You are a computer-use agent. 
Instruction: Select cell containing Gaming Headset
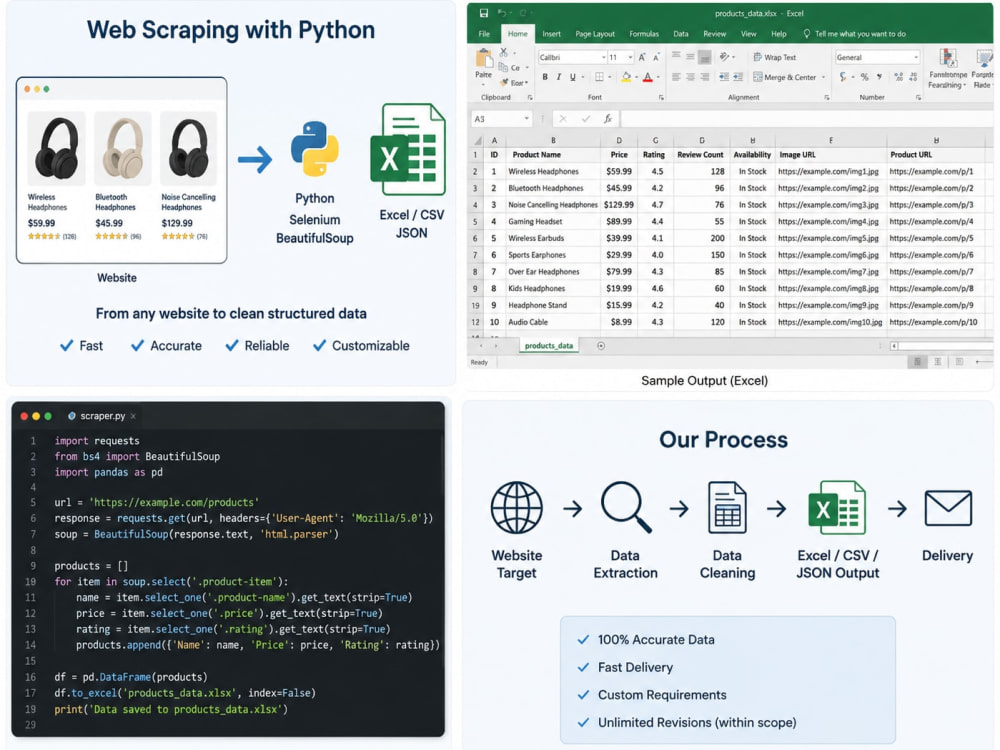(x=553, y=221)
